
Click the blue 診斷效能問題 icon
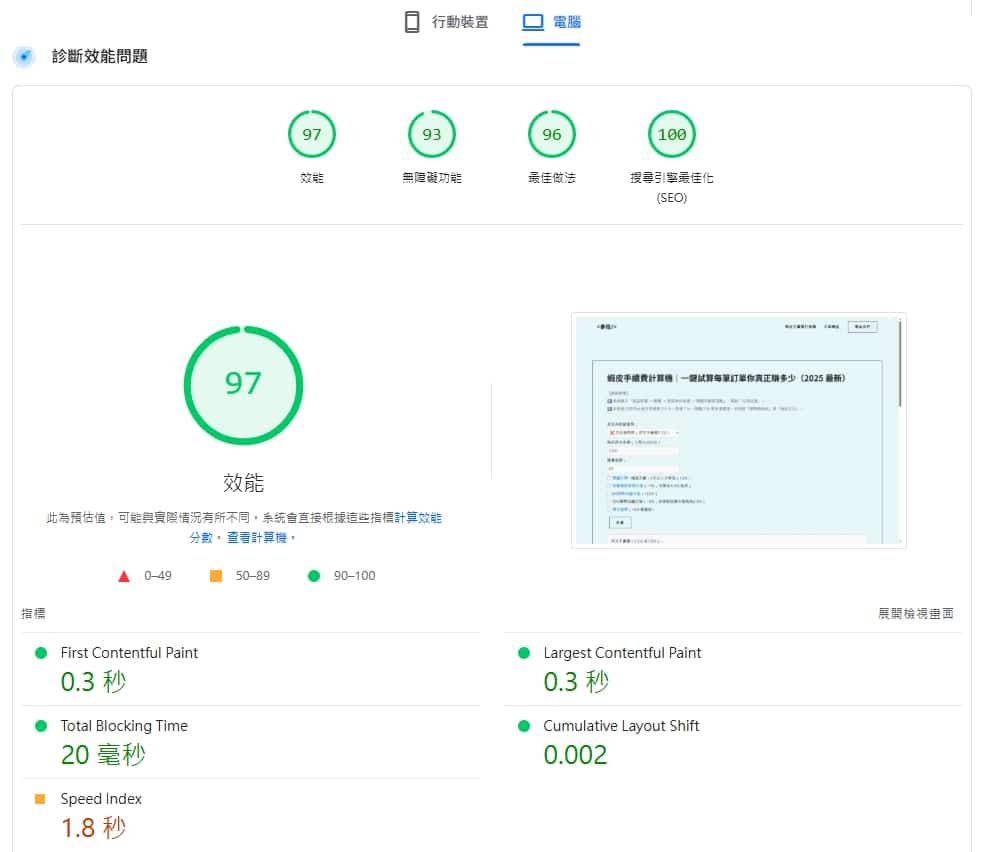pos(24,56)
